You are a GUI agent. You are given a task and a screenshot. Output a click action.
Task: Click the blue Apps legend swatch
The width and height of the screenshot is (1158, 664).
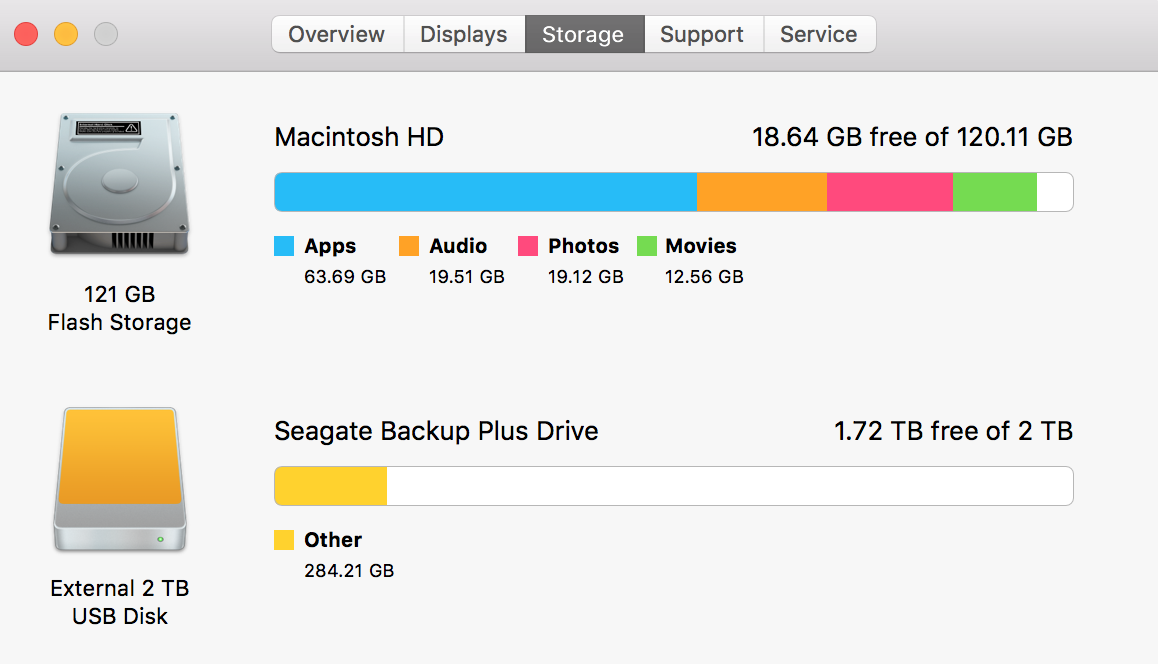pos(284,246)
